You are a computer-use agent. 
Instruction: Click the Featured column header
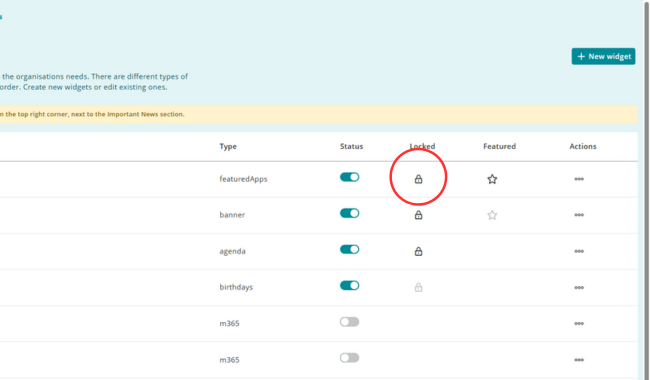coord(500,146)
